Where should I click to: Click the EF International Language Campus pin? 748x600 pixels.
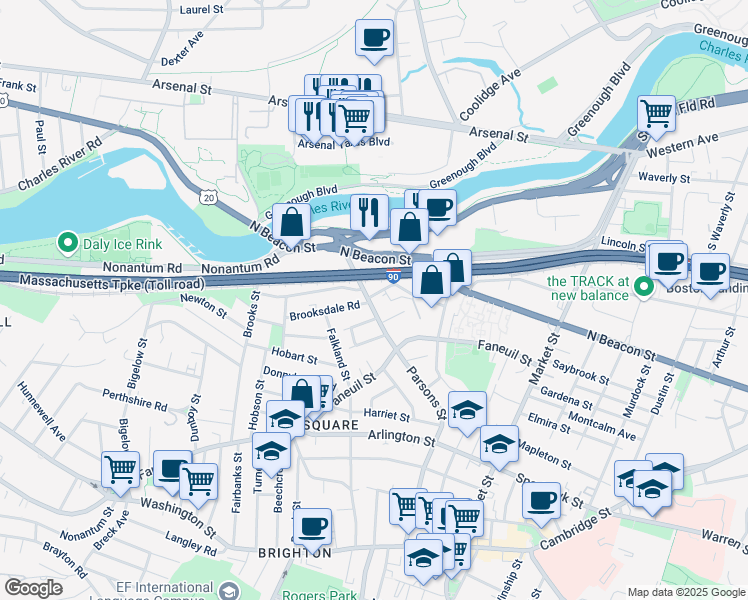230,591
